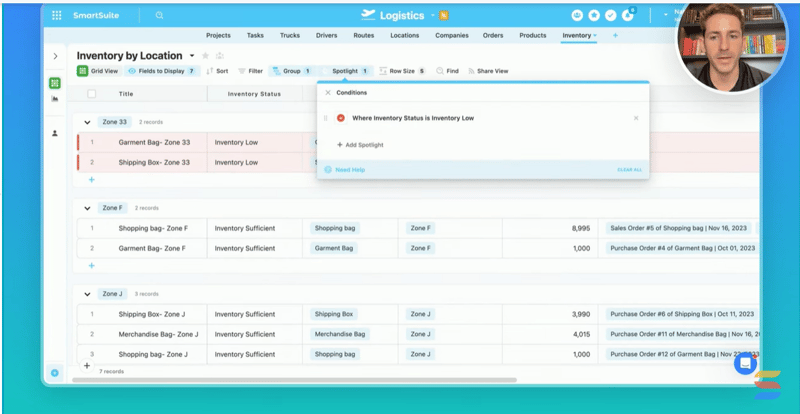Click the Share View button
Viewport: 800px width, 414px height.
tap(488, 71)
